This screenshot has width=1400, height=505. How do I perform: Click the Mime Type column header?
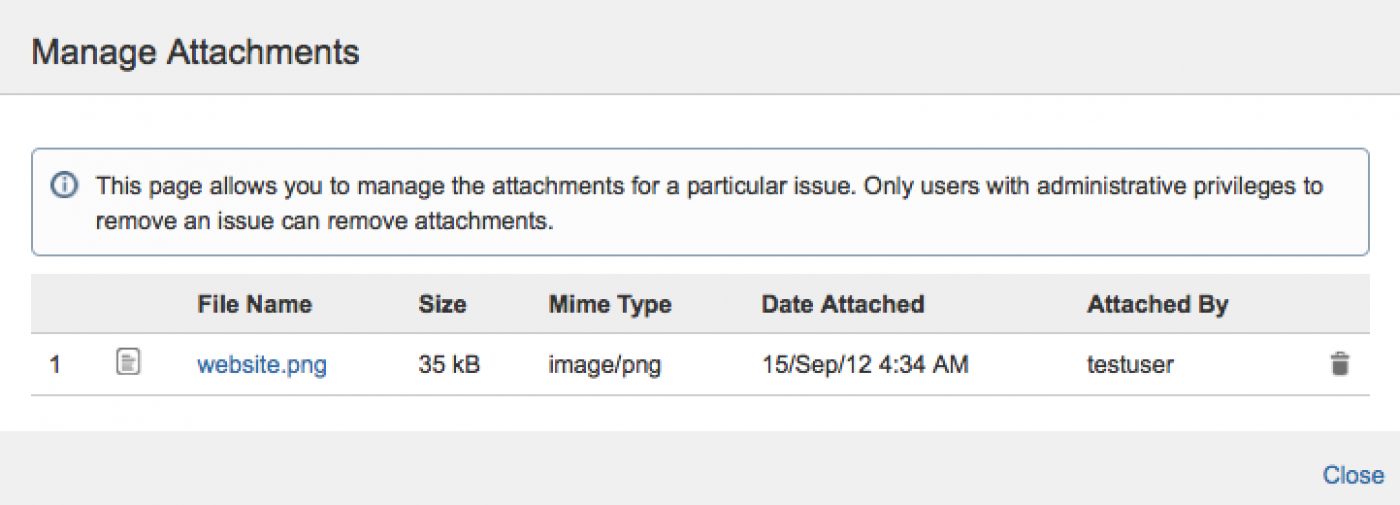point(609,304)
